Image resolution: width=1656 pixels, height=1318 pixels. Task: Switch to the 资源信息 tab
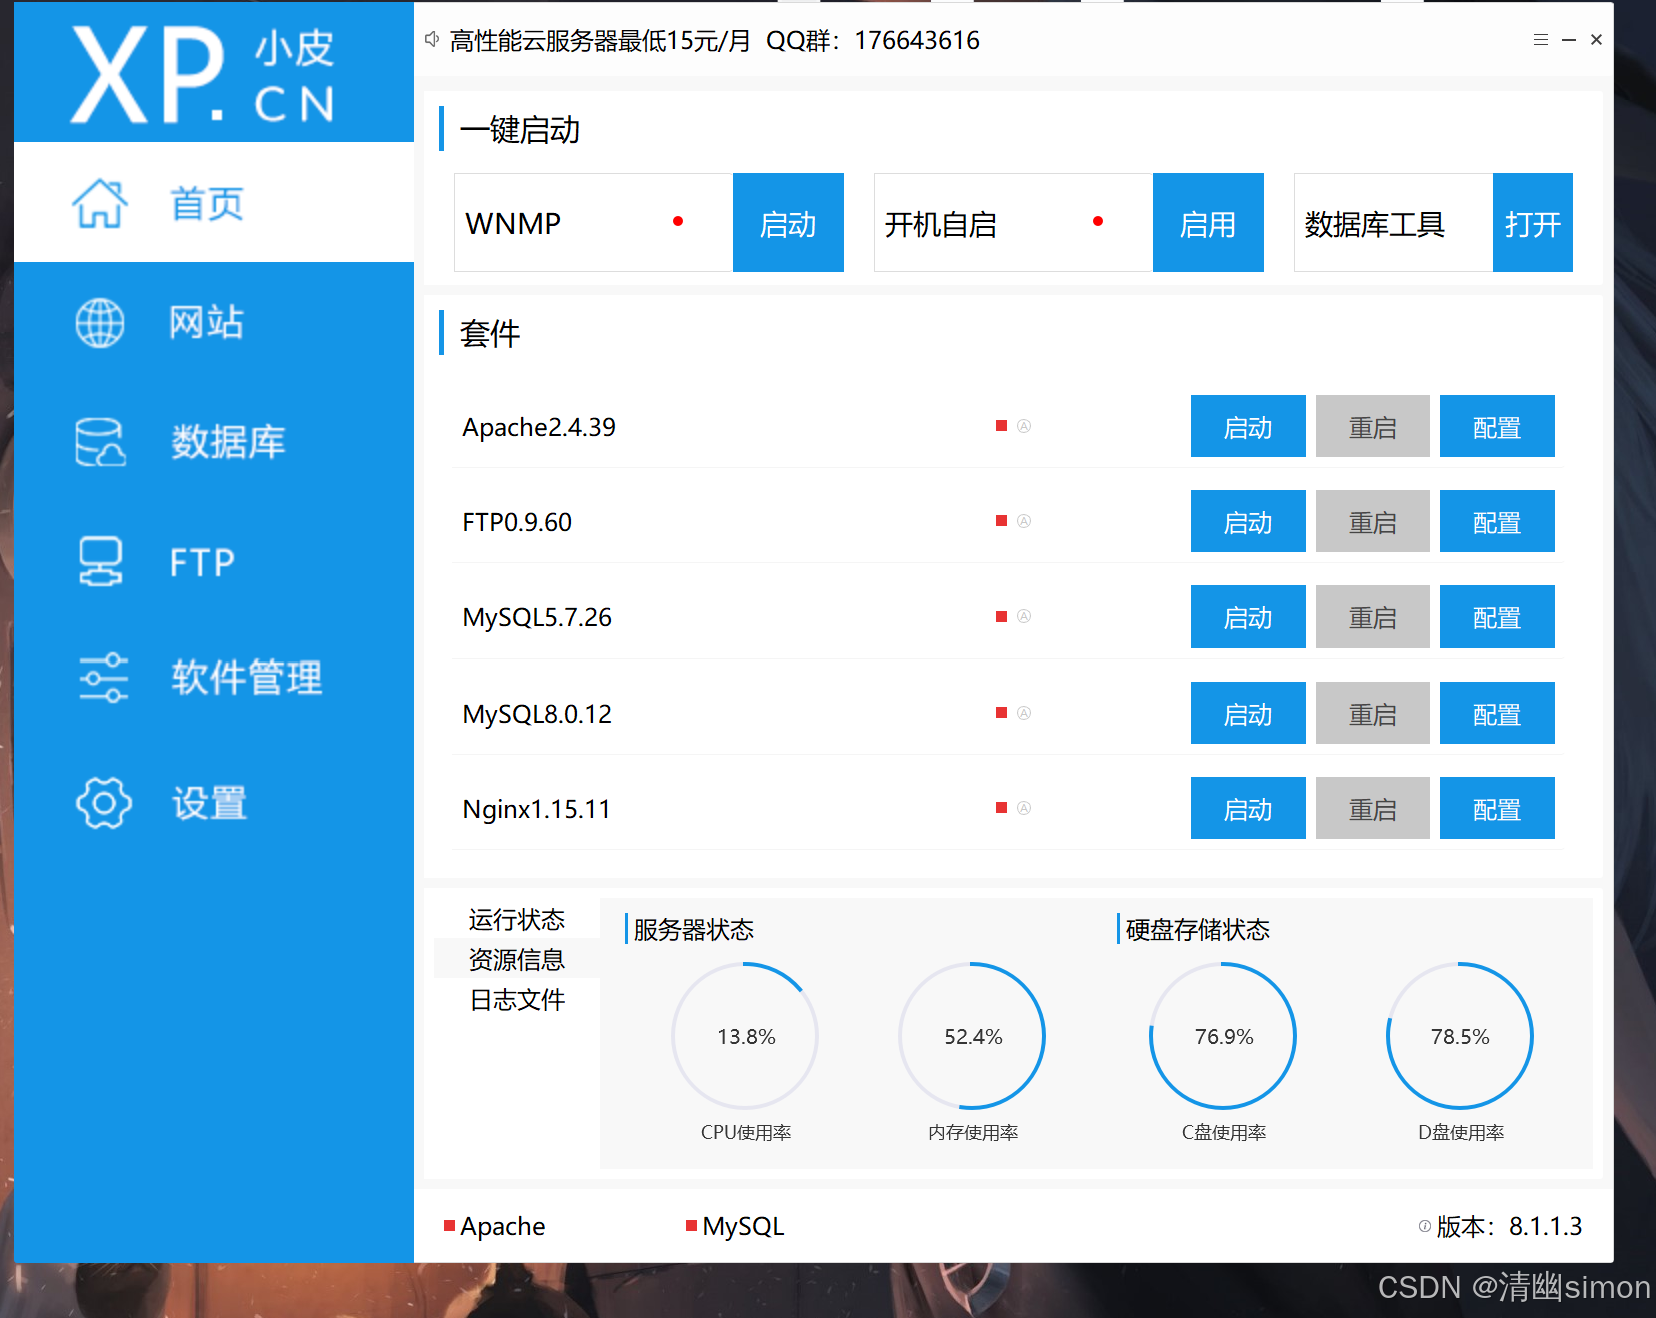(x=517, y=959)
